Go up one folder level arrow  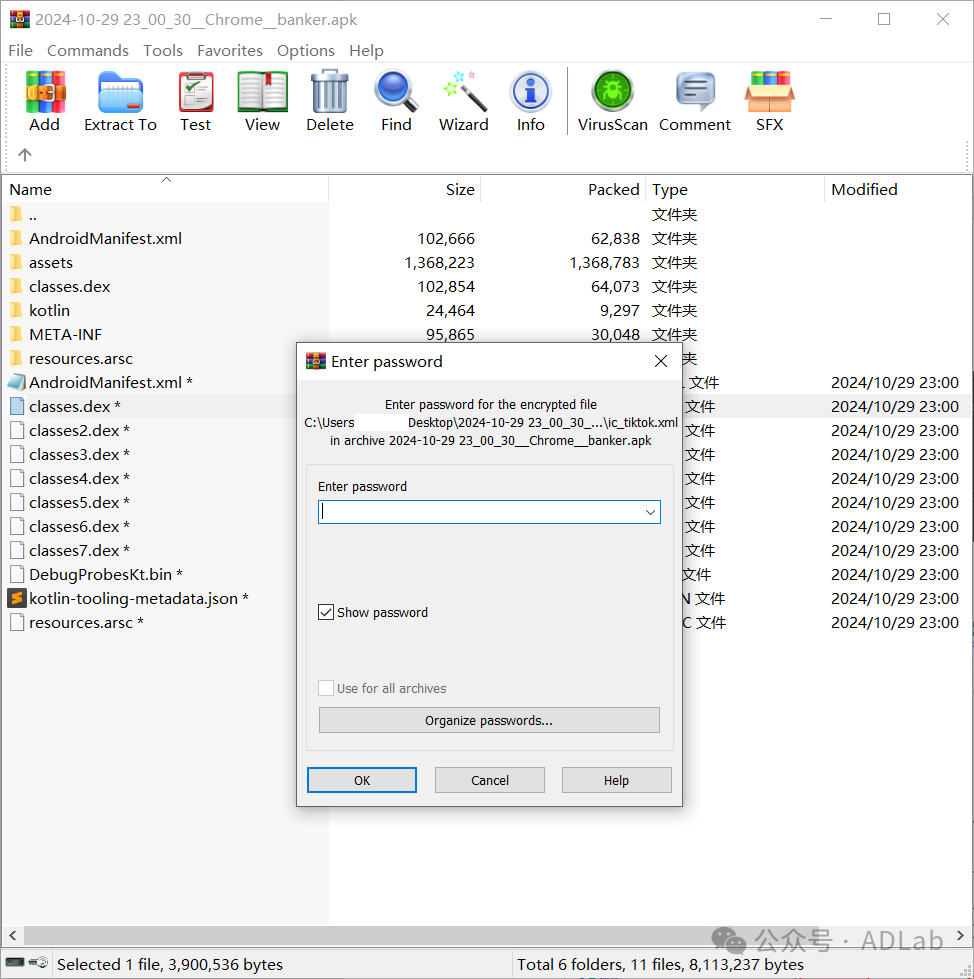pos(25,154)
